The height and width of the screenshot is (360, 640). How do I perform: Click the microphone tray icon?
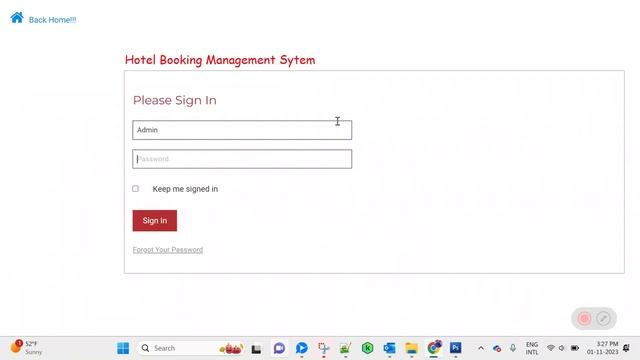(x=513, y=348)
